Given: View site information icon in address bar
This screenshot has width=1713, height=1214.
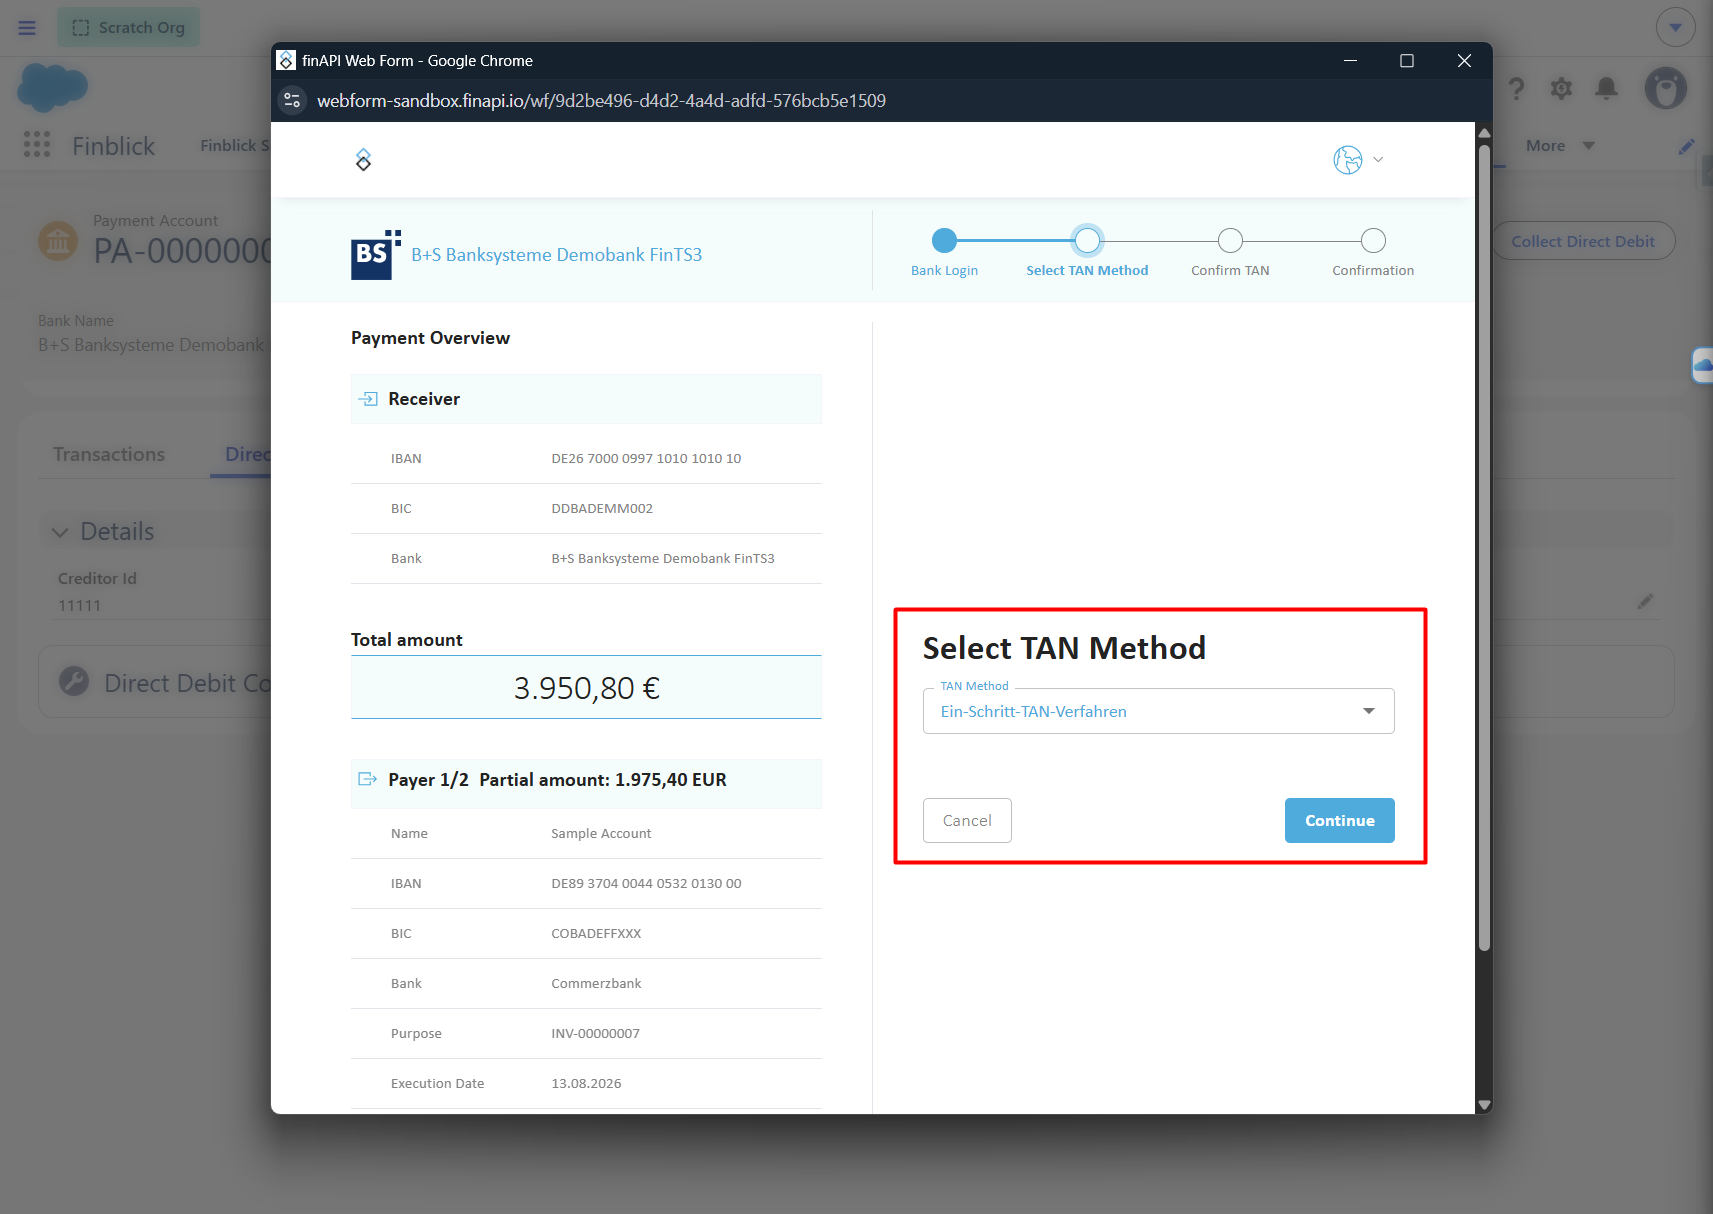Looking at the screenshot, I should [x=292, y=100].
